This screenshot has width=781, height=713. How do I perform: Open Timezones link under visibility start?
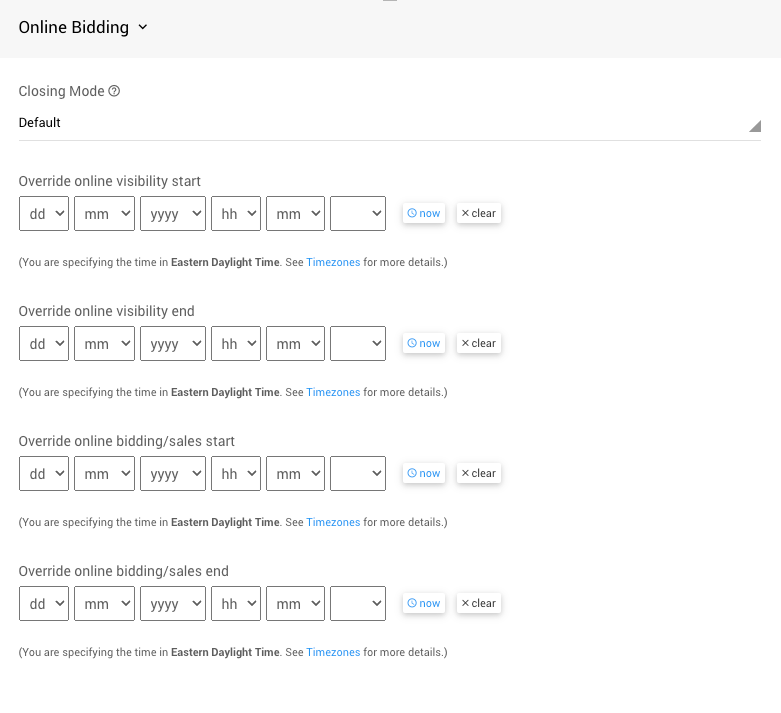point(333,262)
